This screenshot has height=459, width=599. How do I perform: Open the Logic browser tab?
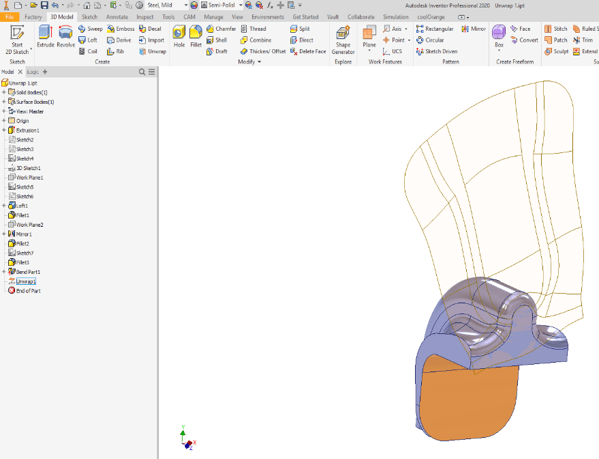tap(32, 72)
